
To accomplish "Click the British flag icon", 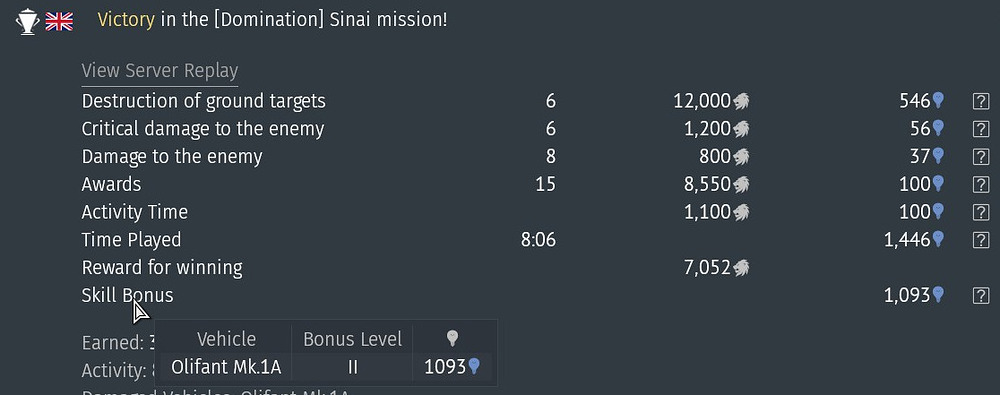I will point(59,22).
